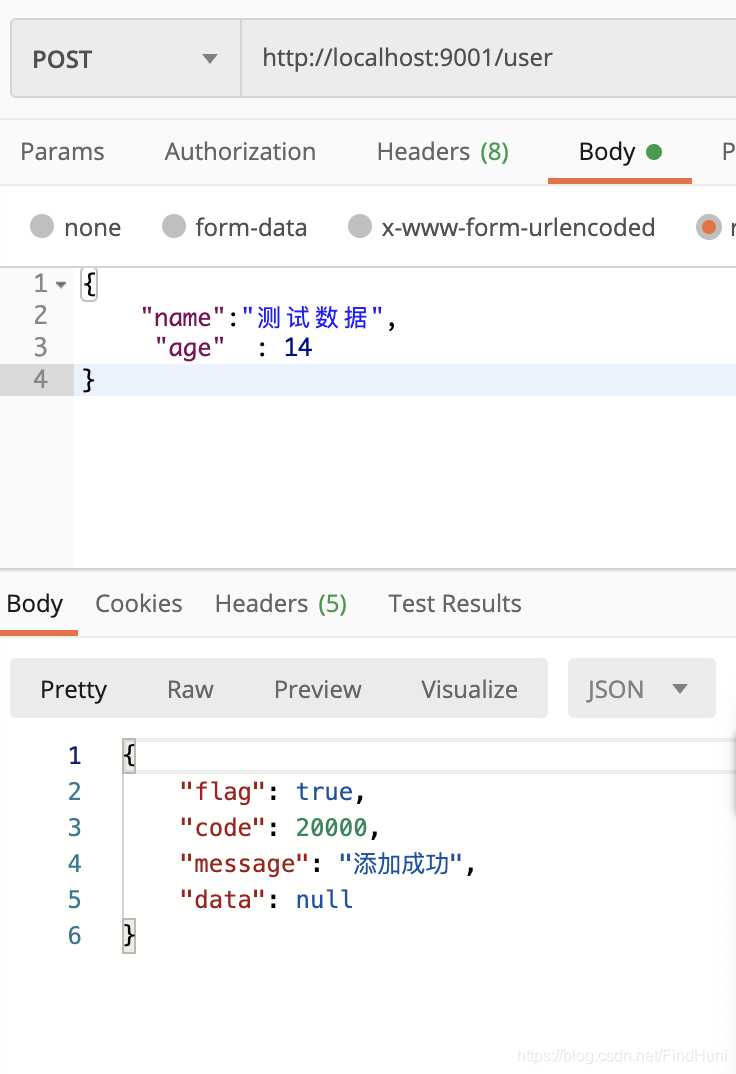Viewport: 736px width, 1074px height.
Task: Click the value 14 in request body
Action: [x=298, y=348]
